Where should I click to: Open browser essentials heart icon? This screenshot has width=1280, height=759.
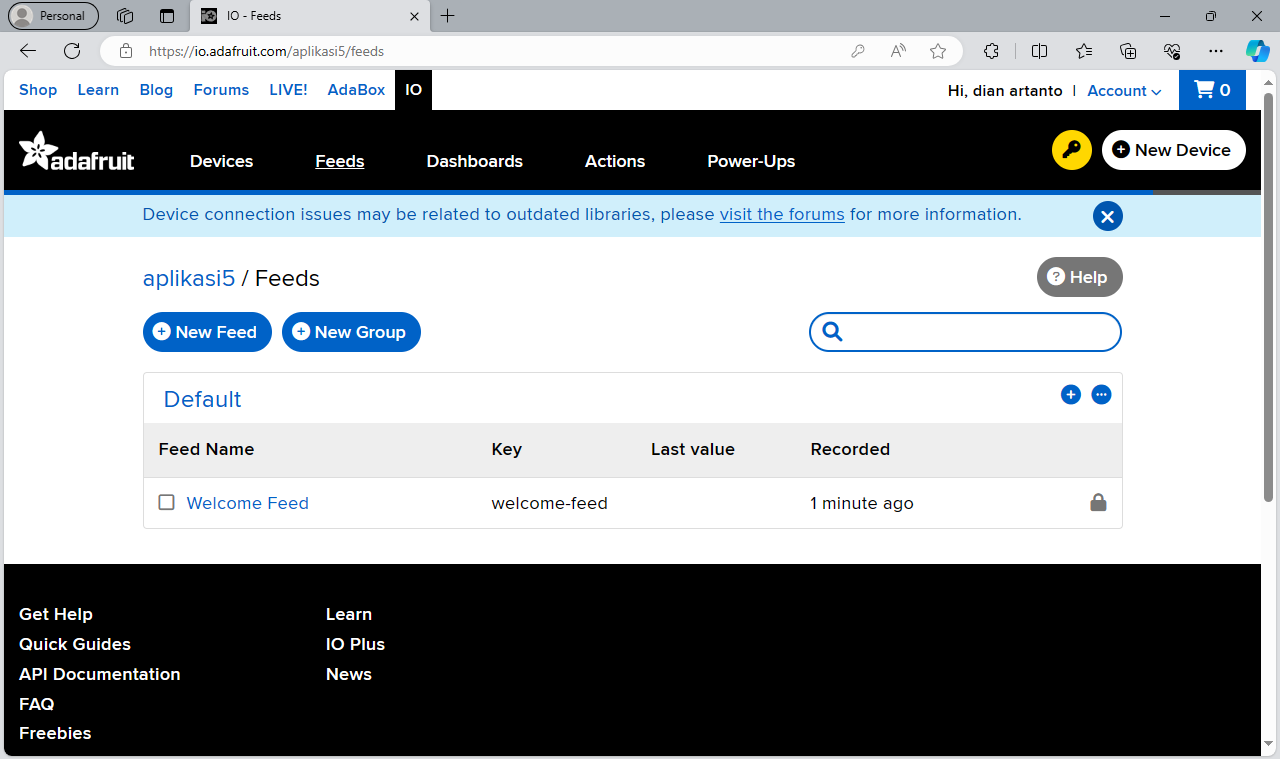pos(1172,51)
